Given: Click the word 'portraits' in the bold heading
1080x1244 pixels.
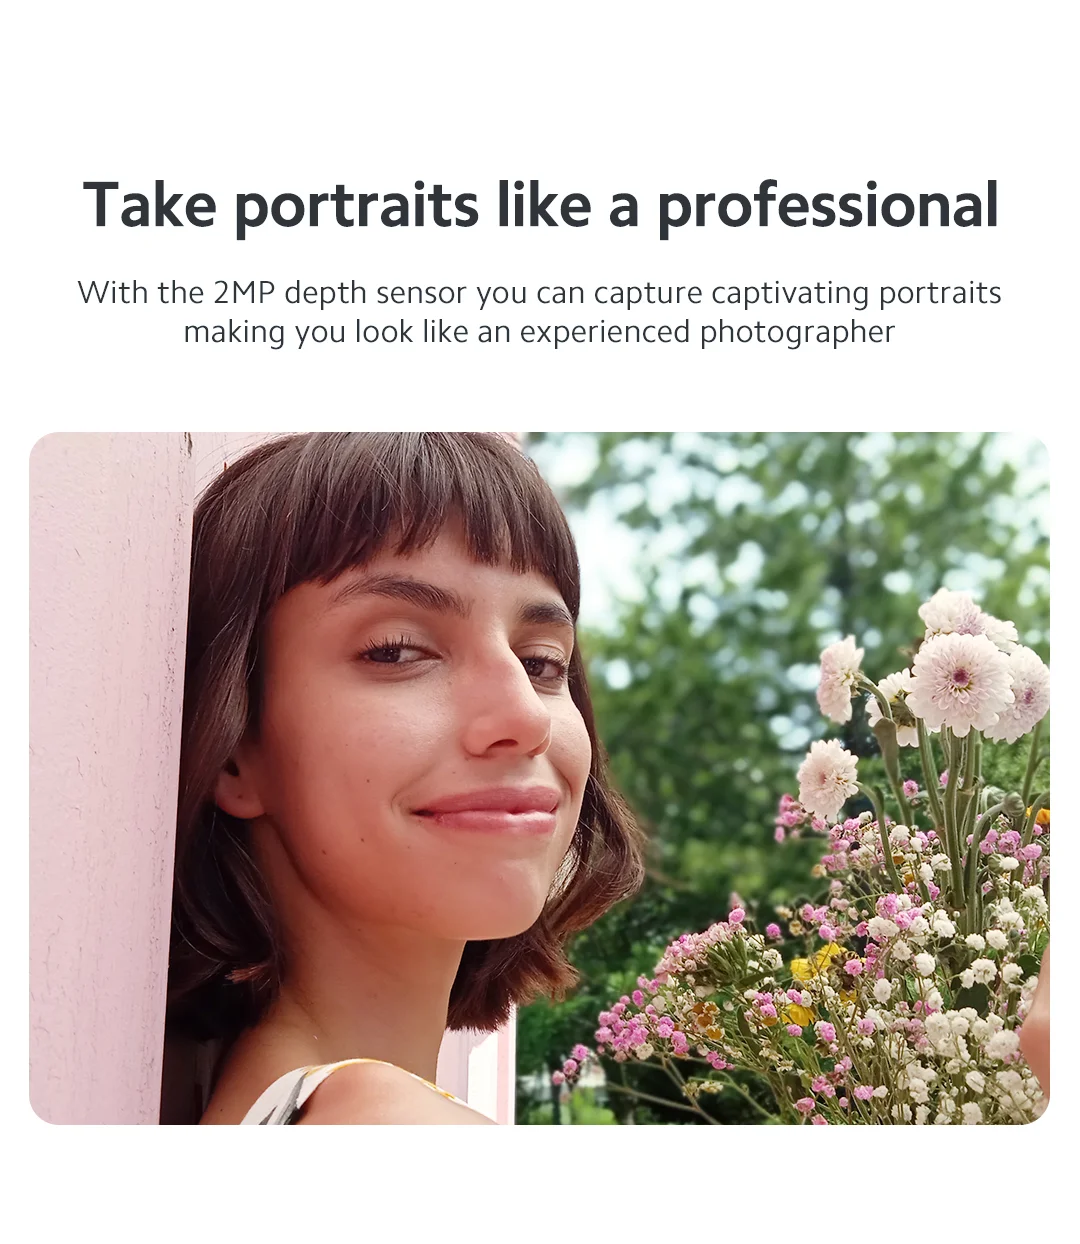Looking at the screenshot, I should [x=357, y=208].
